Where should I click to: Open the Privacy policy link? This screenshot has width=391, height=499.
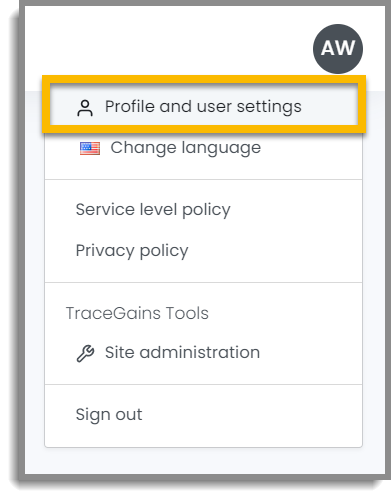[x=132, y=251]
